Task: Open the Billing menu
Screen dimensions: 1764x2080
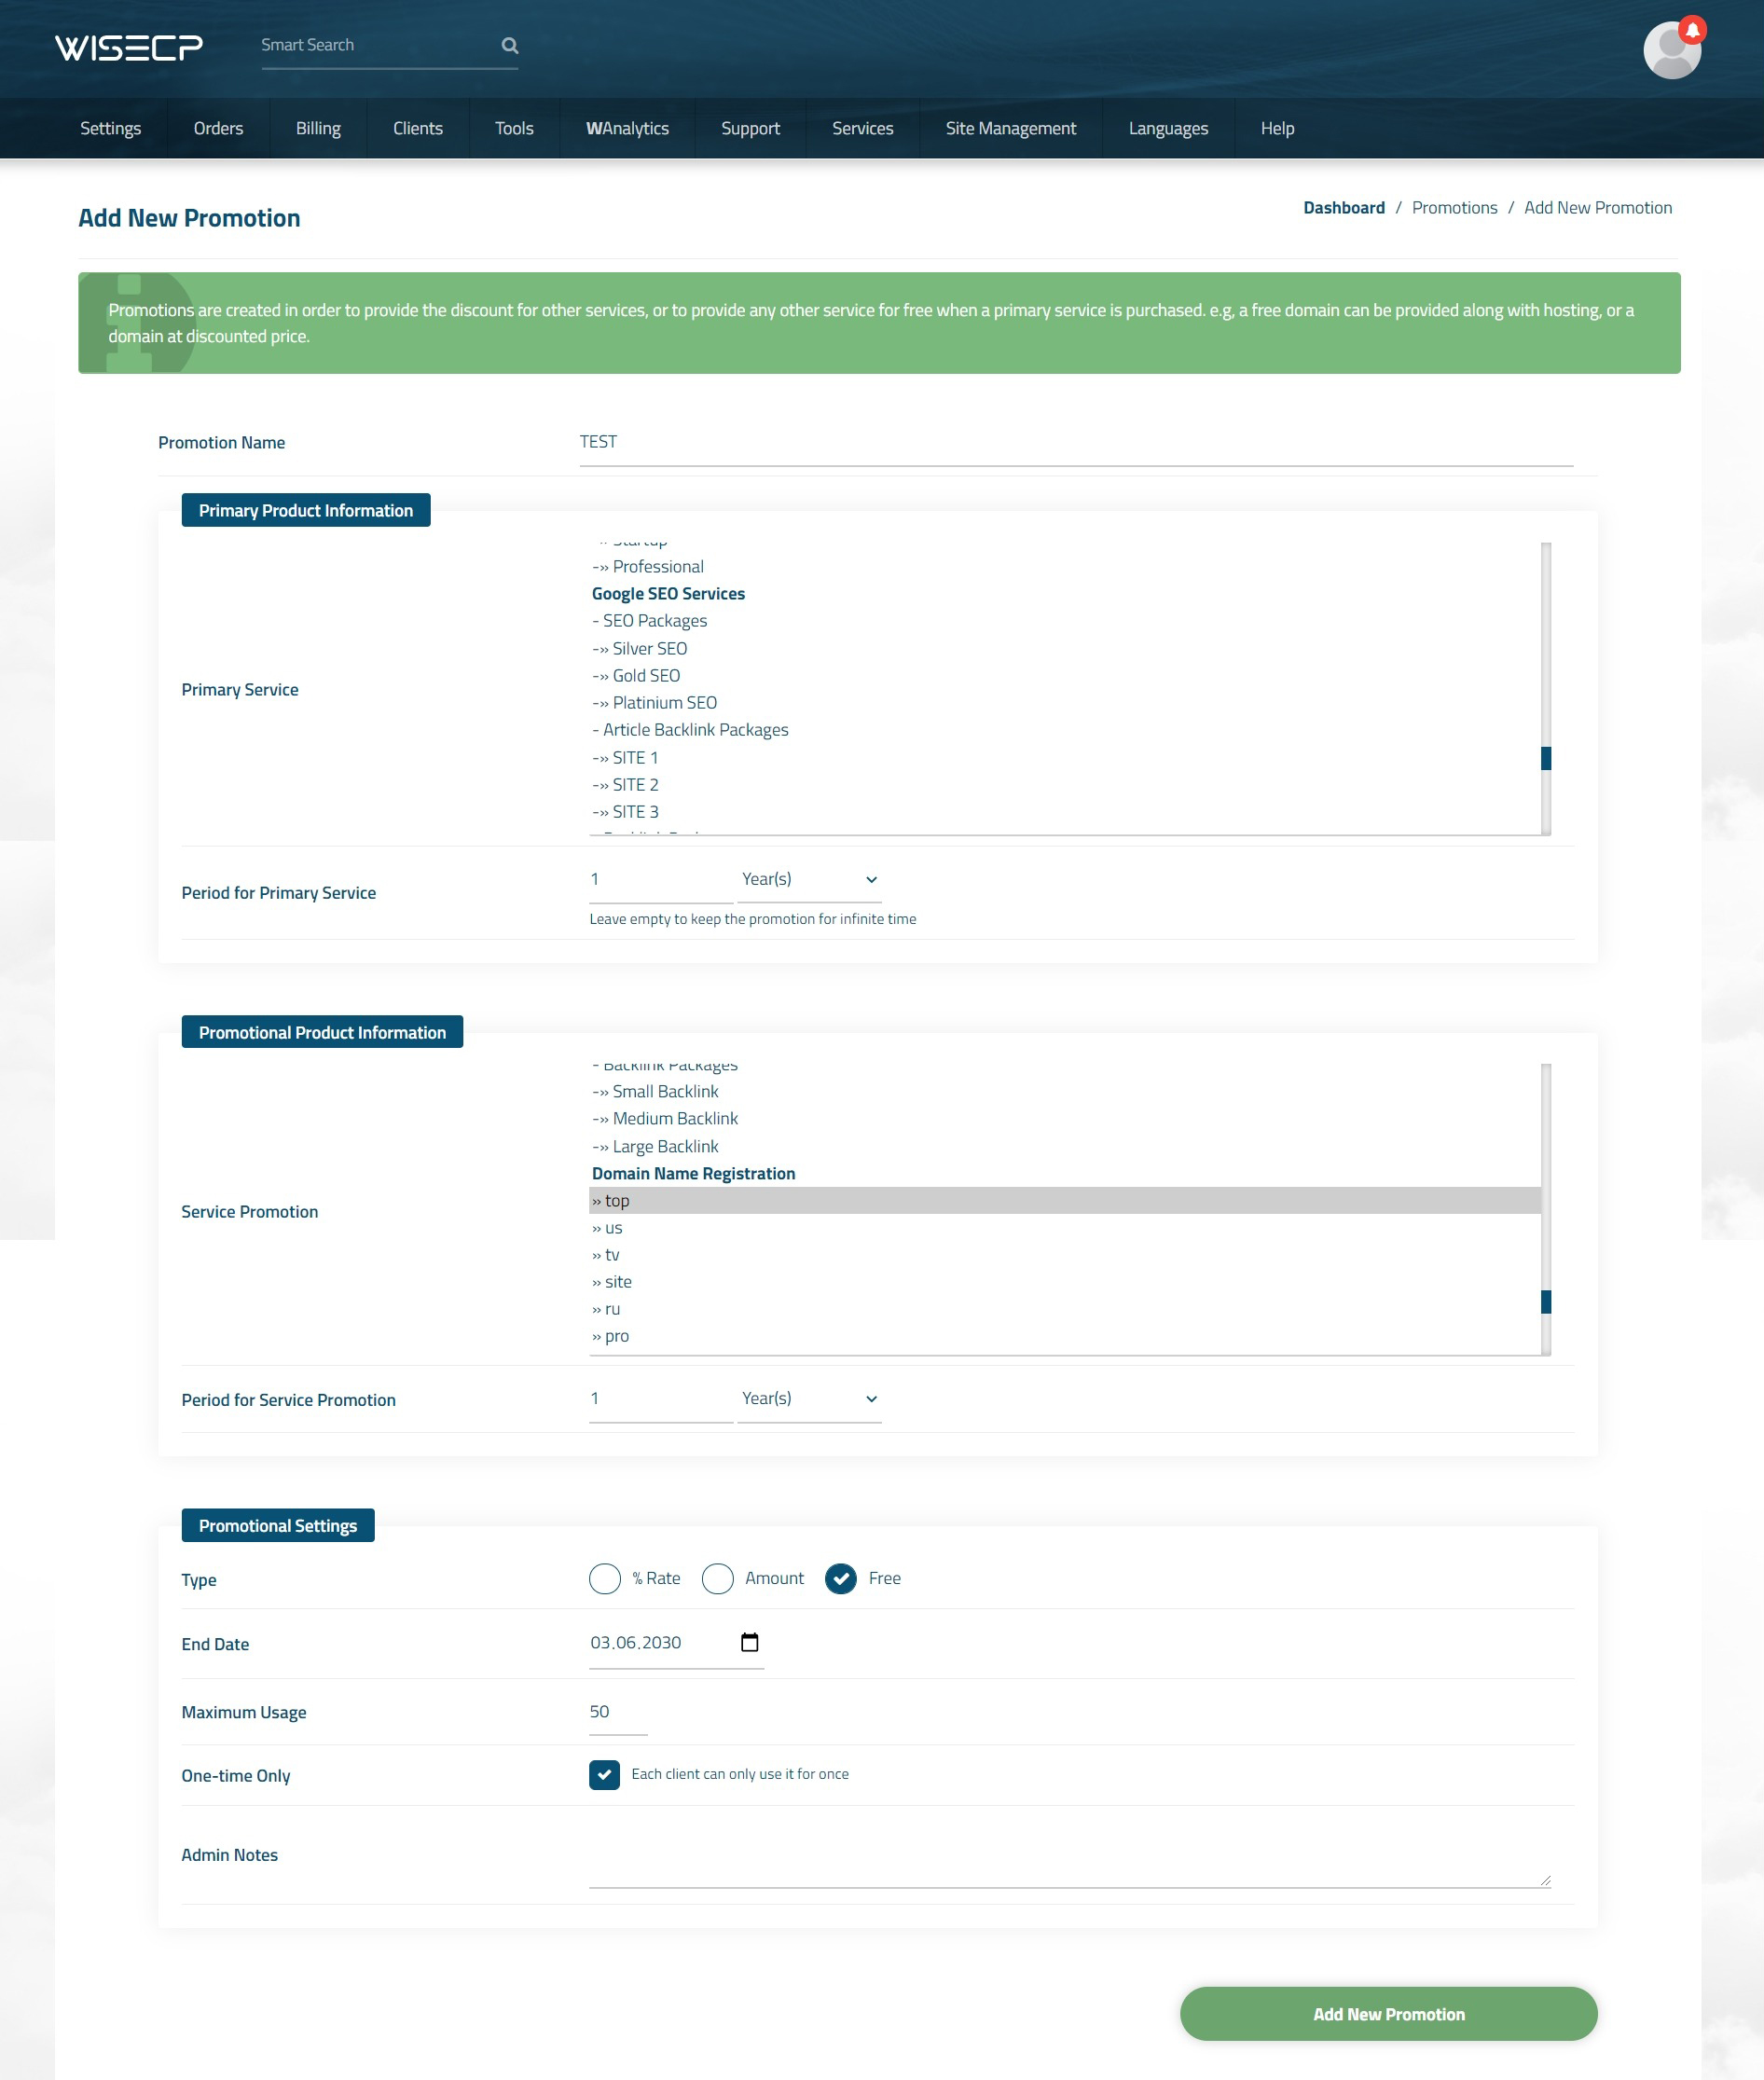Action: tap(318, 128)
